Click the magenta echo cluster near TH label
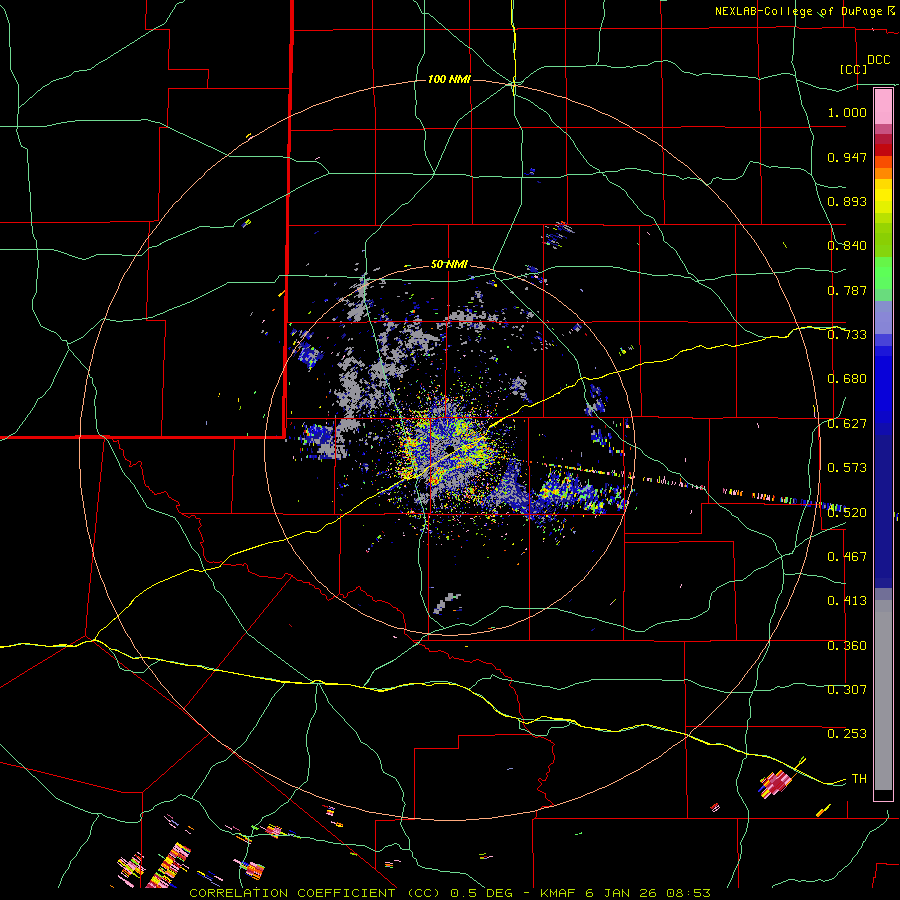Image resolution: width=900 pixels, height=900 pixels. pyautogui.click(x=775, y=783)
